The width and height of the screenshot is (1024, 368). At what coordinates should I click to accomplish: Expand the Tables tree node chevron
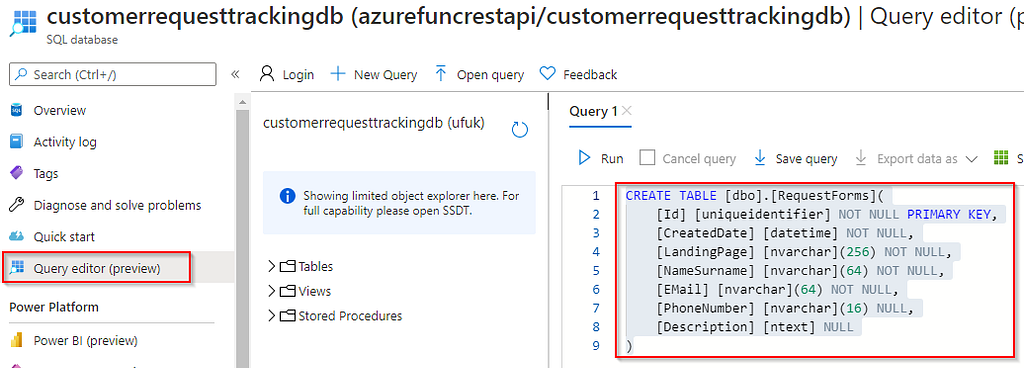272,266
